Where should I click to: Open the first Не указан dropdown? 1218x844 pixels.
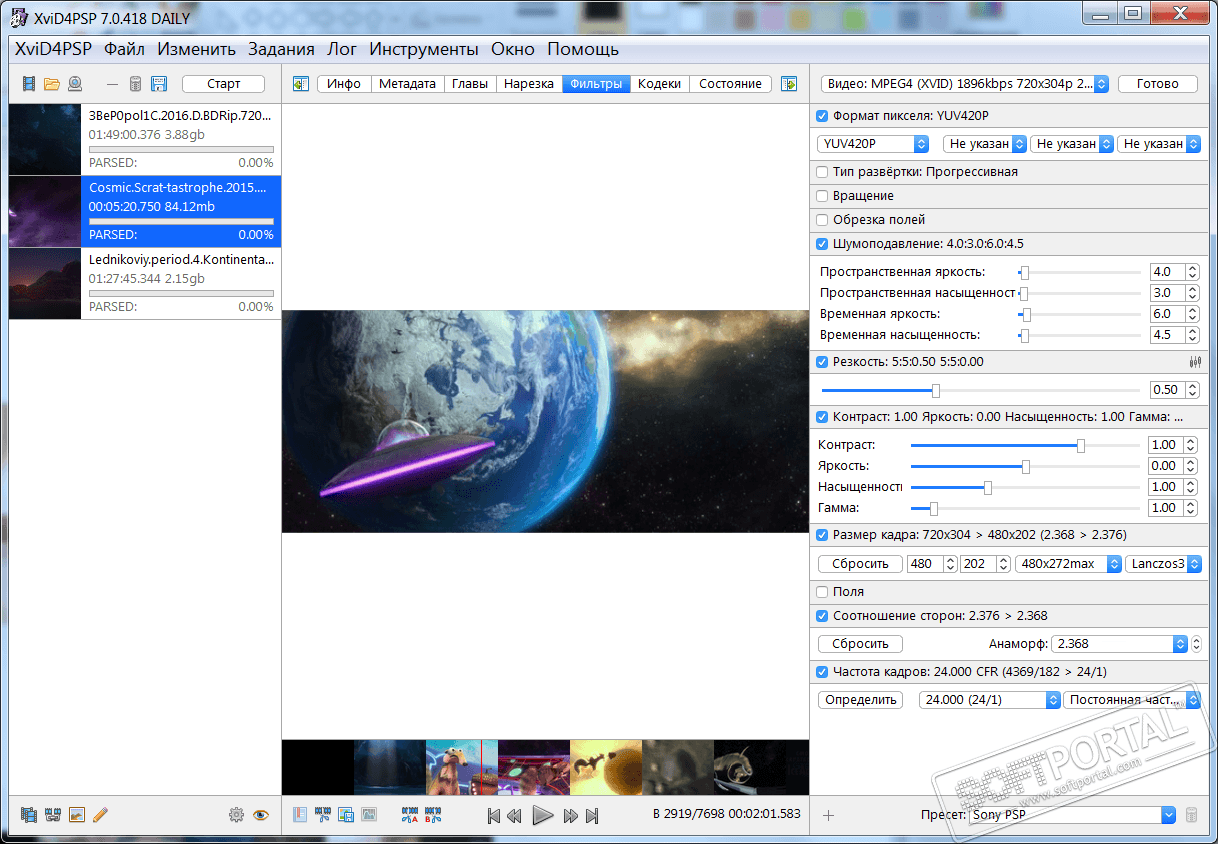tap(985, 144)
